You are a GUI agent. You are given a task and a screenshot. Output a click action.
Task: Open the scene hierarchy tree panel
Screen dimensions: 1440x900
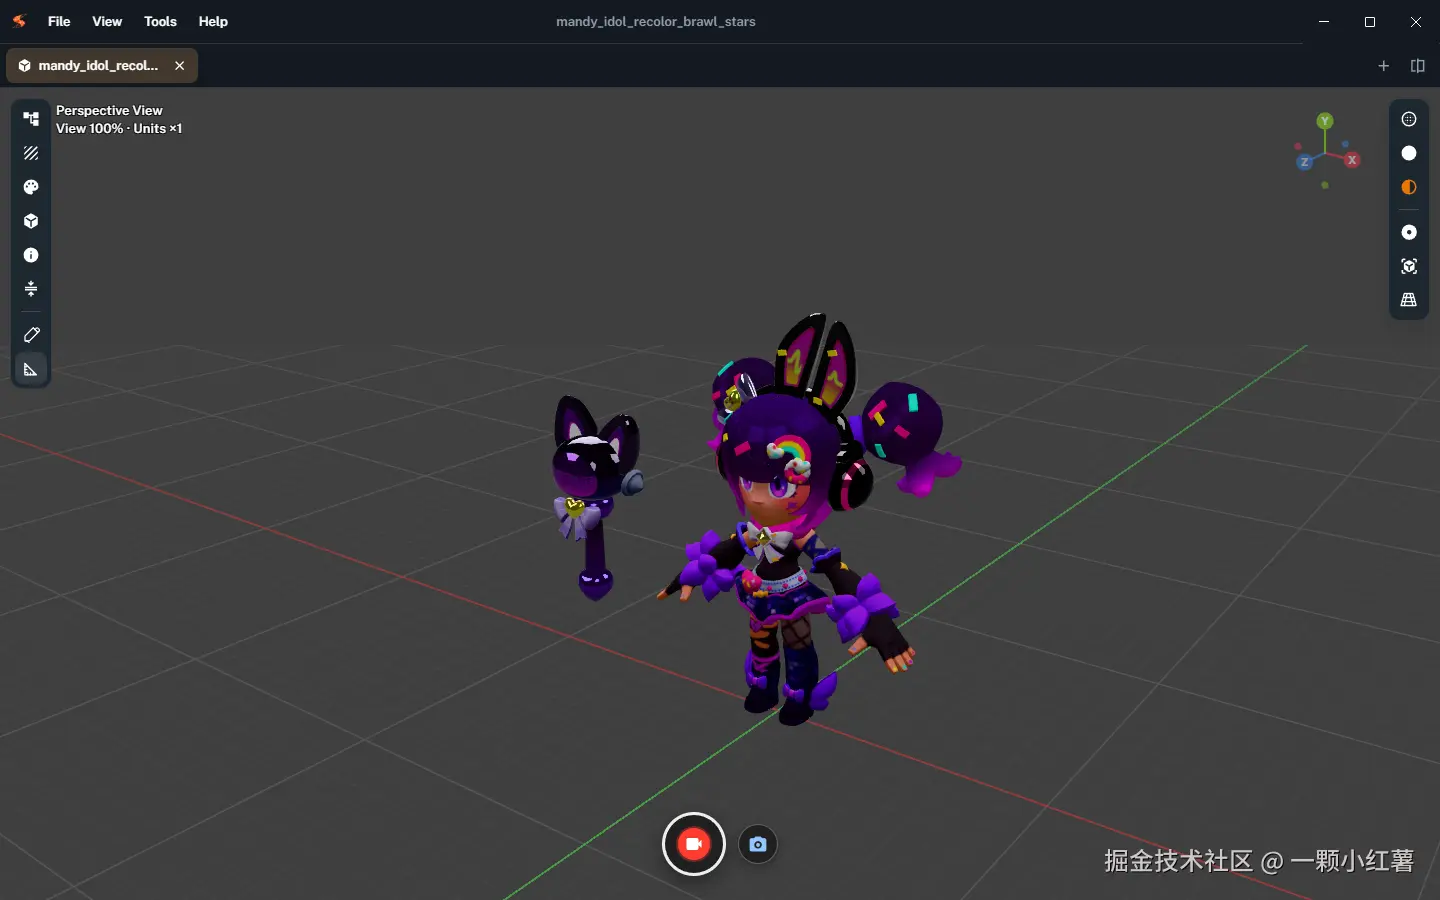(31, 119)
